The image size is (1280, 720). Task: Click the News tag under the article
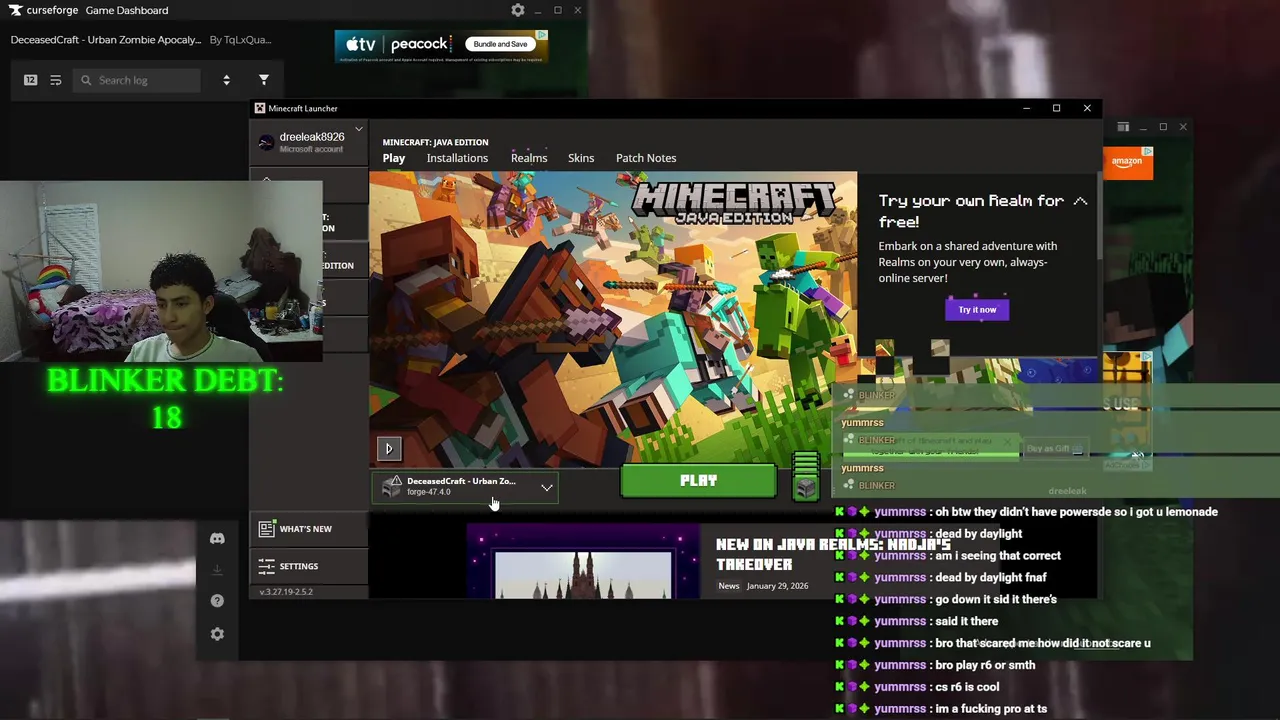728,586
